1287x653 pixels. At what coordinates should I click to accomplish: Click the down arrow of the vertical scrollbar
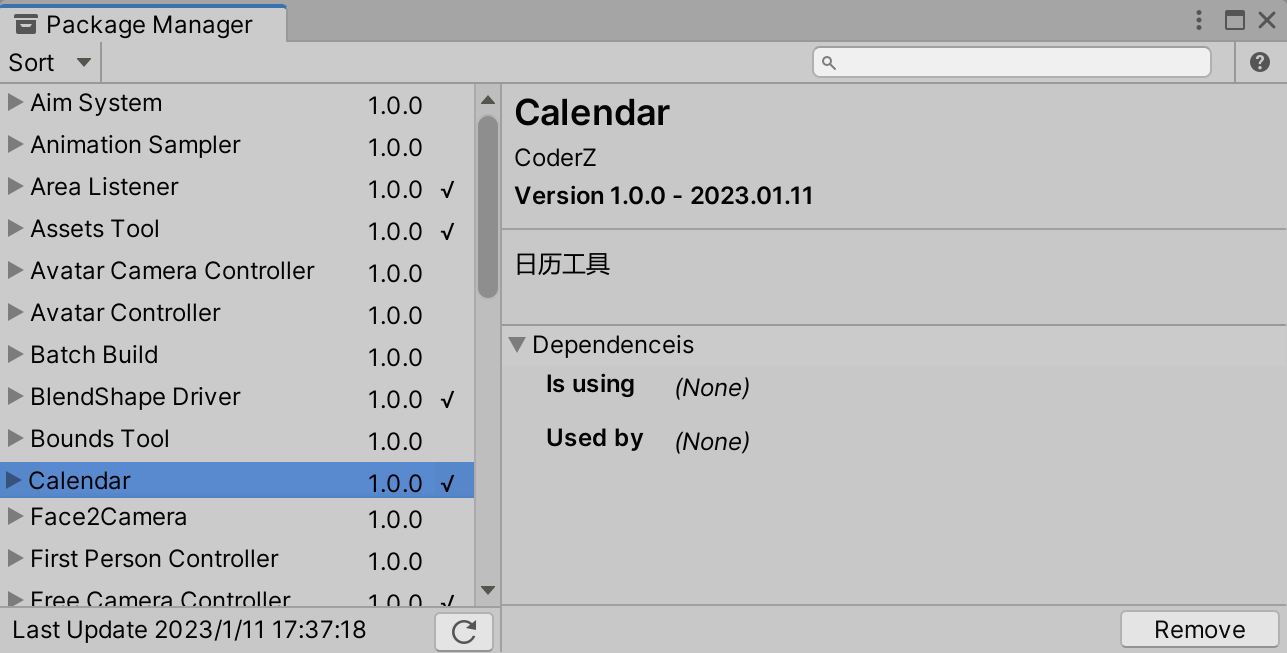(487, 591)
